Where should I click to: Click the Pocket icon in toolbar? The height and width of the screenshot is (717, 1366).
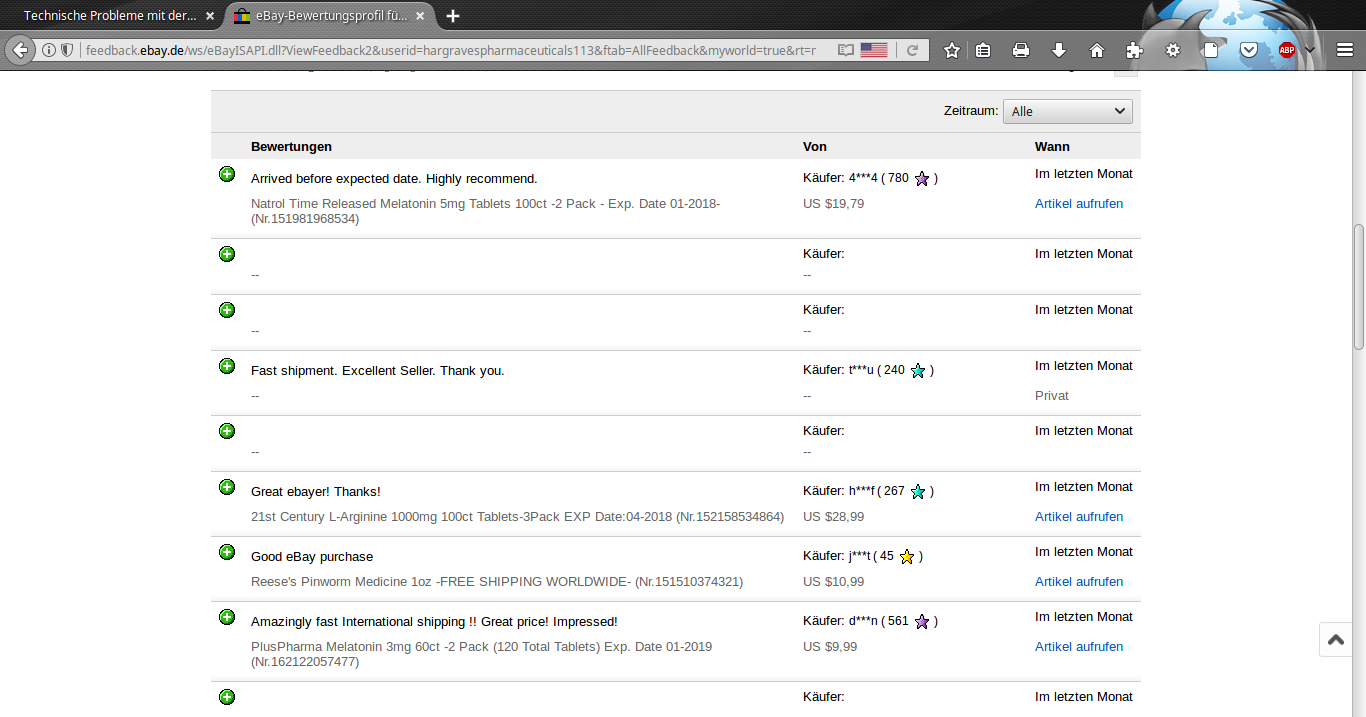point(1249,50)
